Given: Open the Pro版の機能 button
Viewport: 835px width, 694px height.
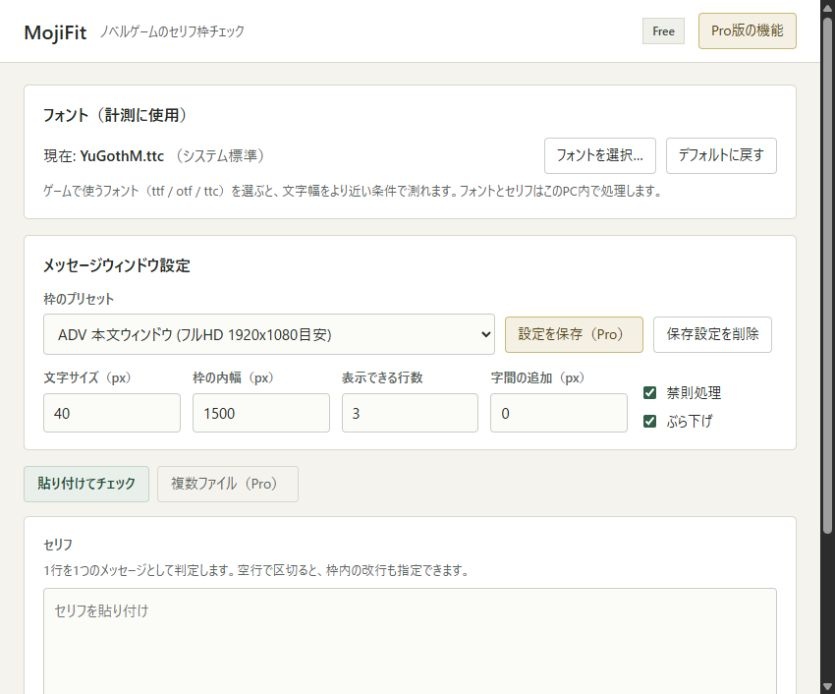Looking at the screenshot, I should coord(747,31).
